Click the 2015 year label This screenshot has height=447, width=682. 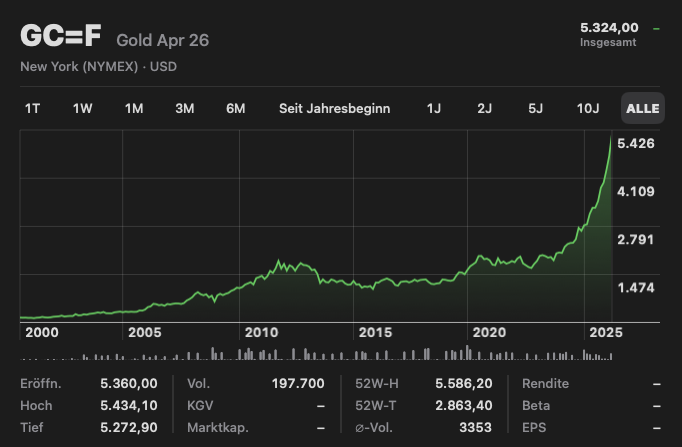(375, 333)
